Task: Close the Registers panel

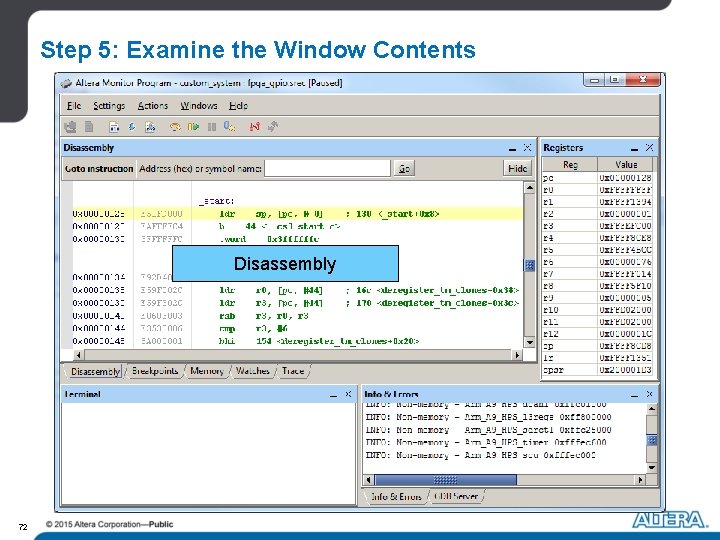Action: point(649,147)
